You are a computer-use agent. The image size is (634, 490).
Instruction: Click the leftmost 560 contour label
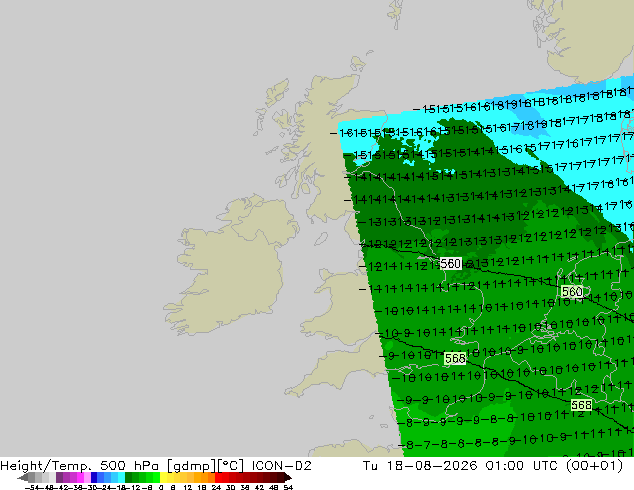[450, 264]
